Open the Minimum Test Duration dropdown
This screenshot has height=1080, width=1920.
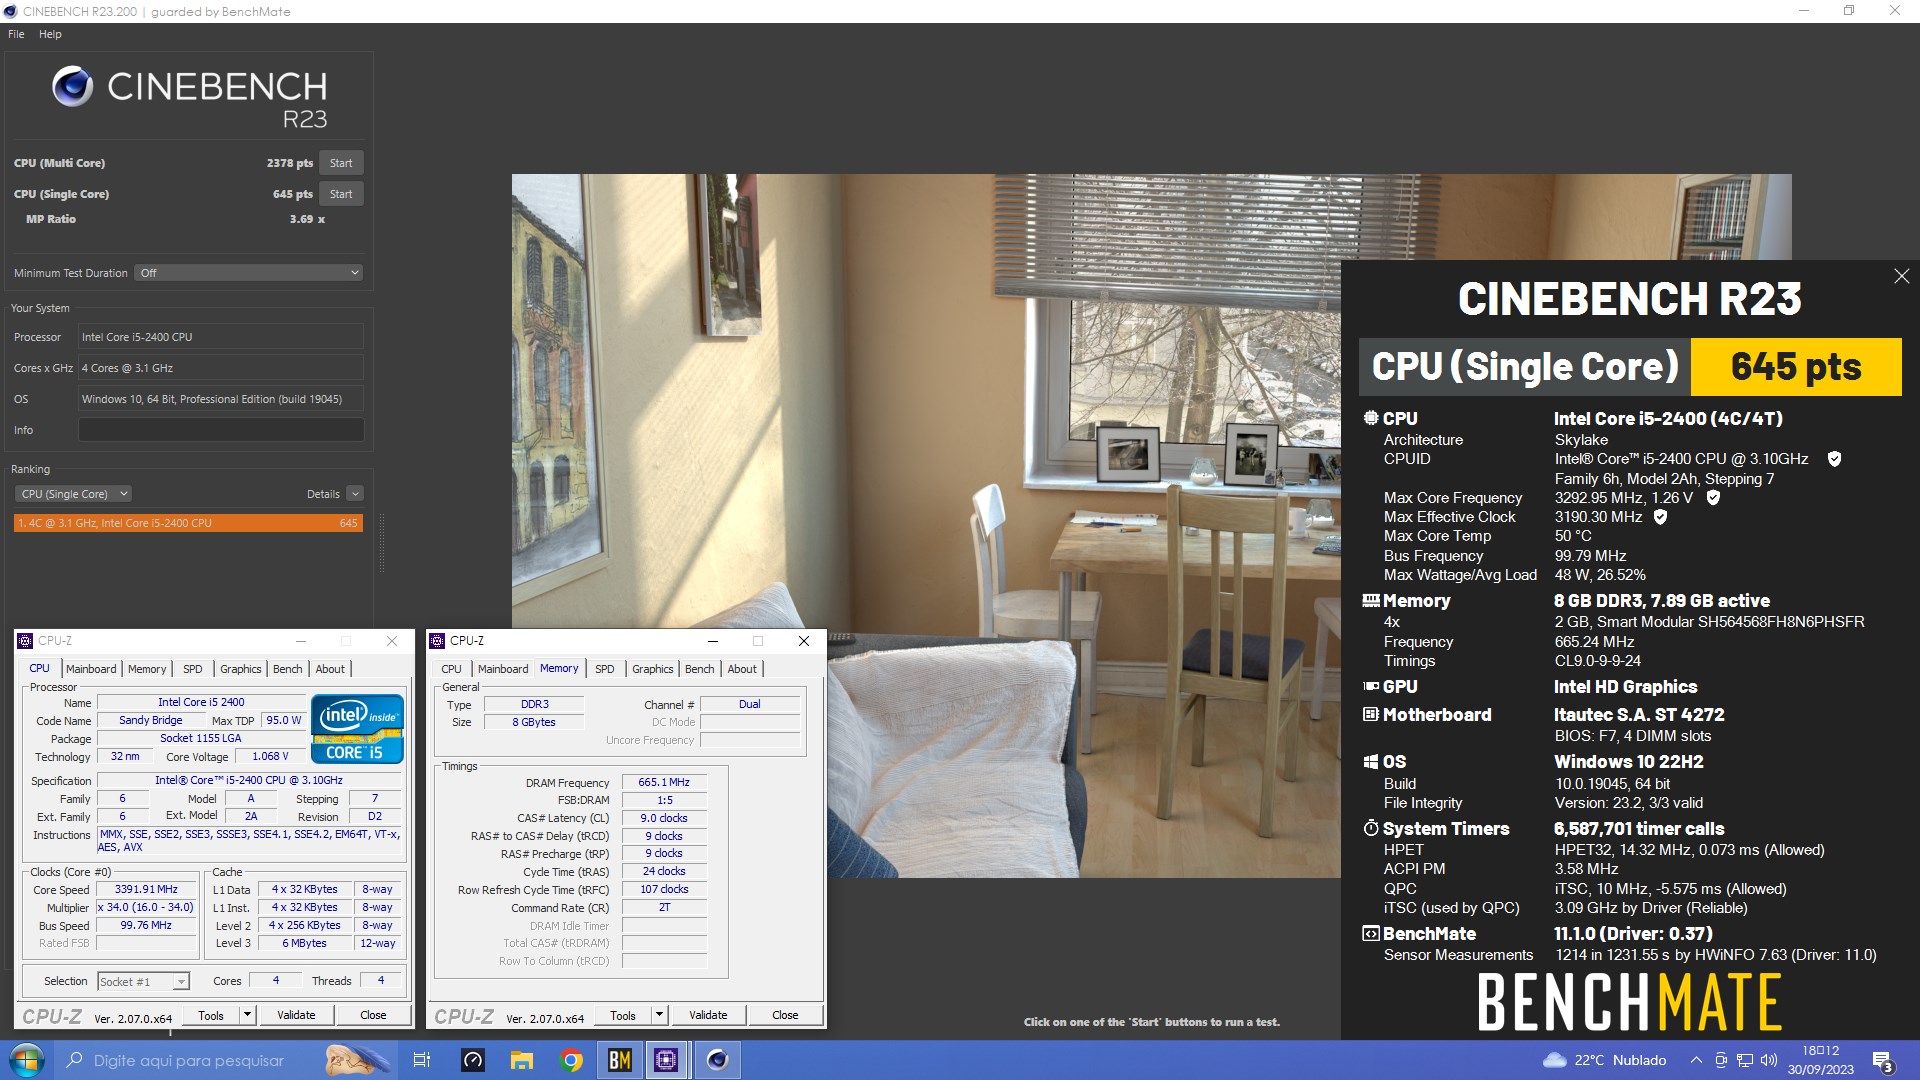click(248, 273)
